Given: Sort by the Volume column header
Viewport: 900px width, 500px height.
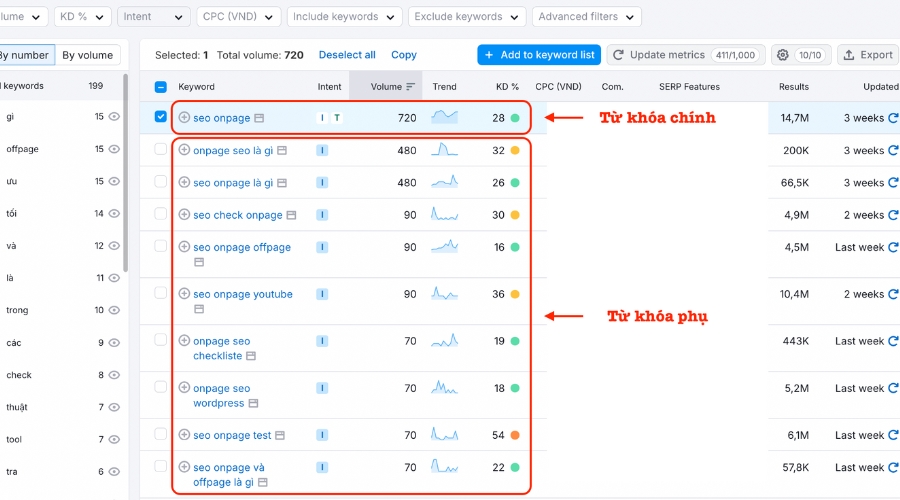Looking at the screenshot, I should click(386, 87).
